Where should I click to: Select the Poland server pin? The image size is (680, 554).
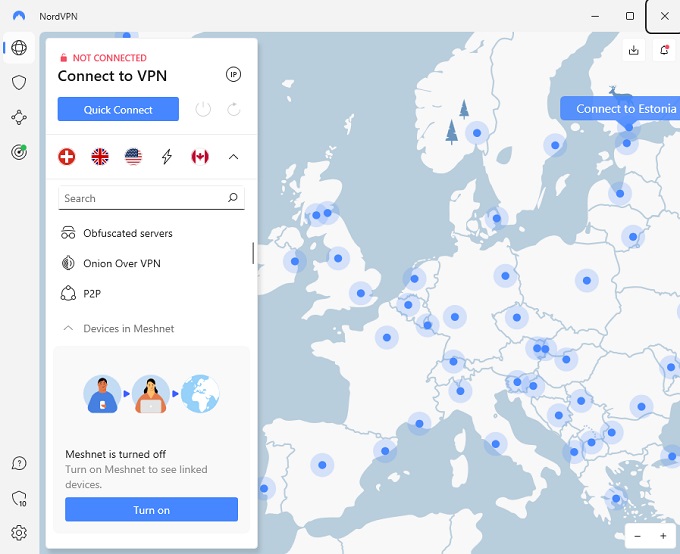click(587, 280)
